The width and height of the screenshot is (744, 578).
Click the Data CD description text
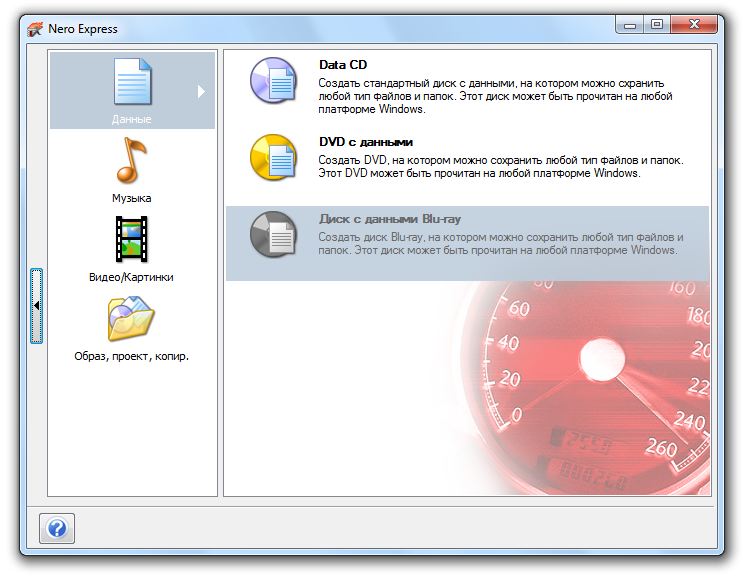tap(495, 96)
